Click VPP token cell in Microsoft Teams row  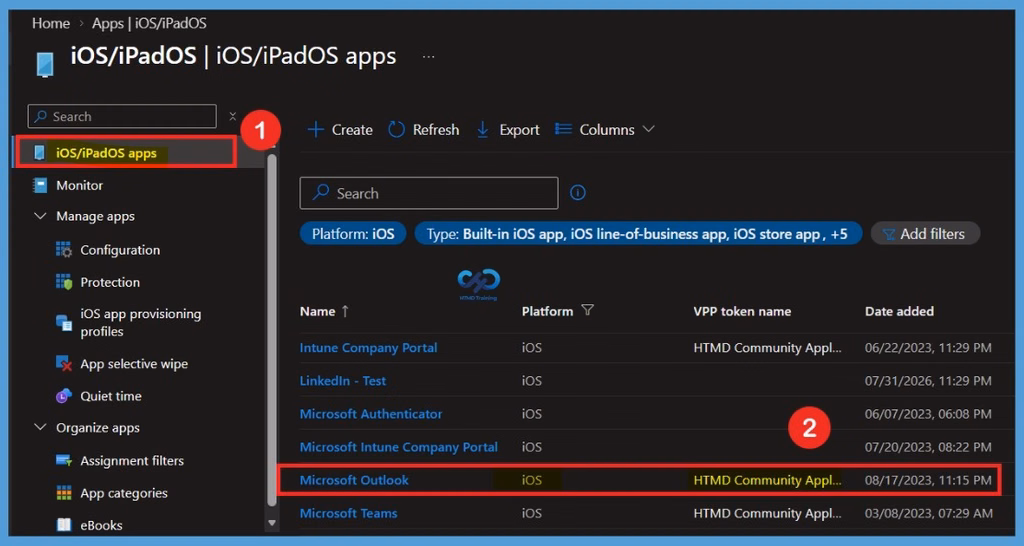[x=767, y=513]
